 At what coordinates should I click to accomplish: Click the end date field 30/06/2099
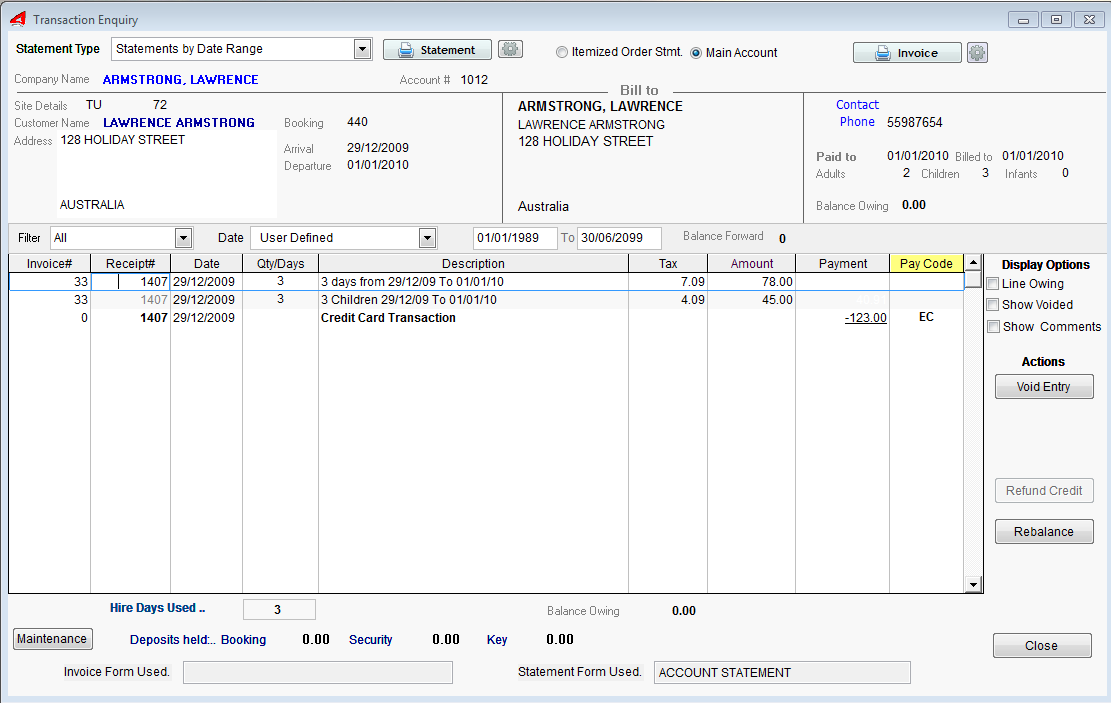pyautogui.click(x=619, y=238)
